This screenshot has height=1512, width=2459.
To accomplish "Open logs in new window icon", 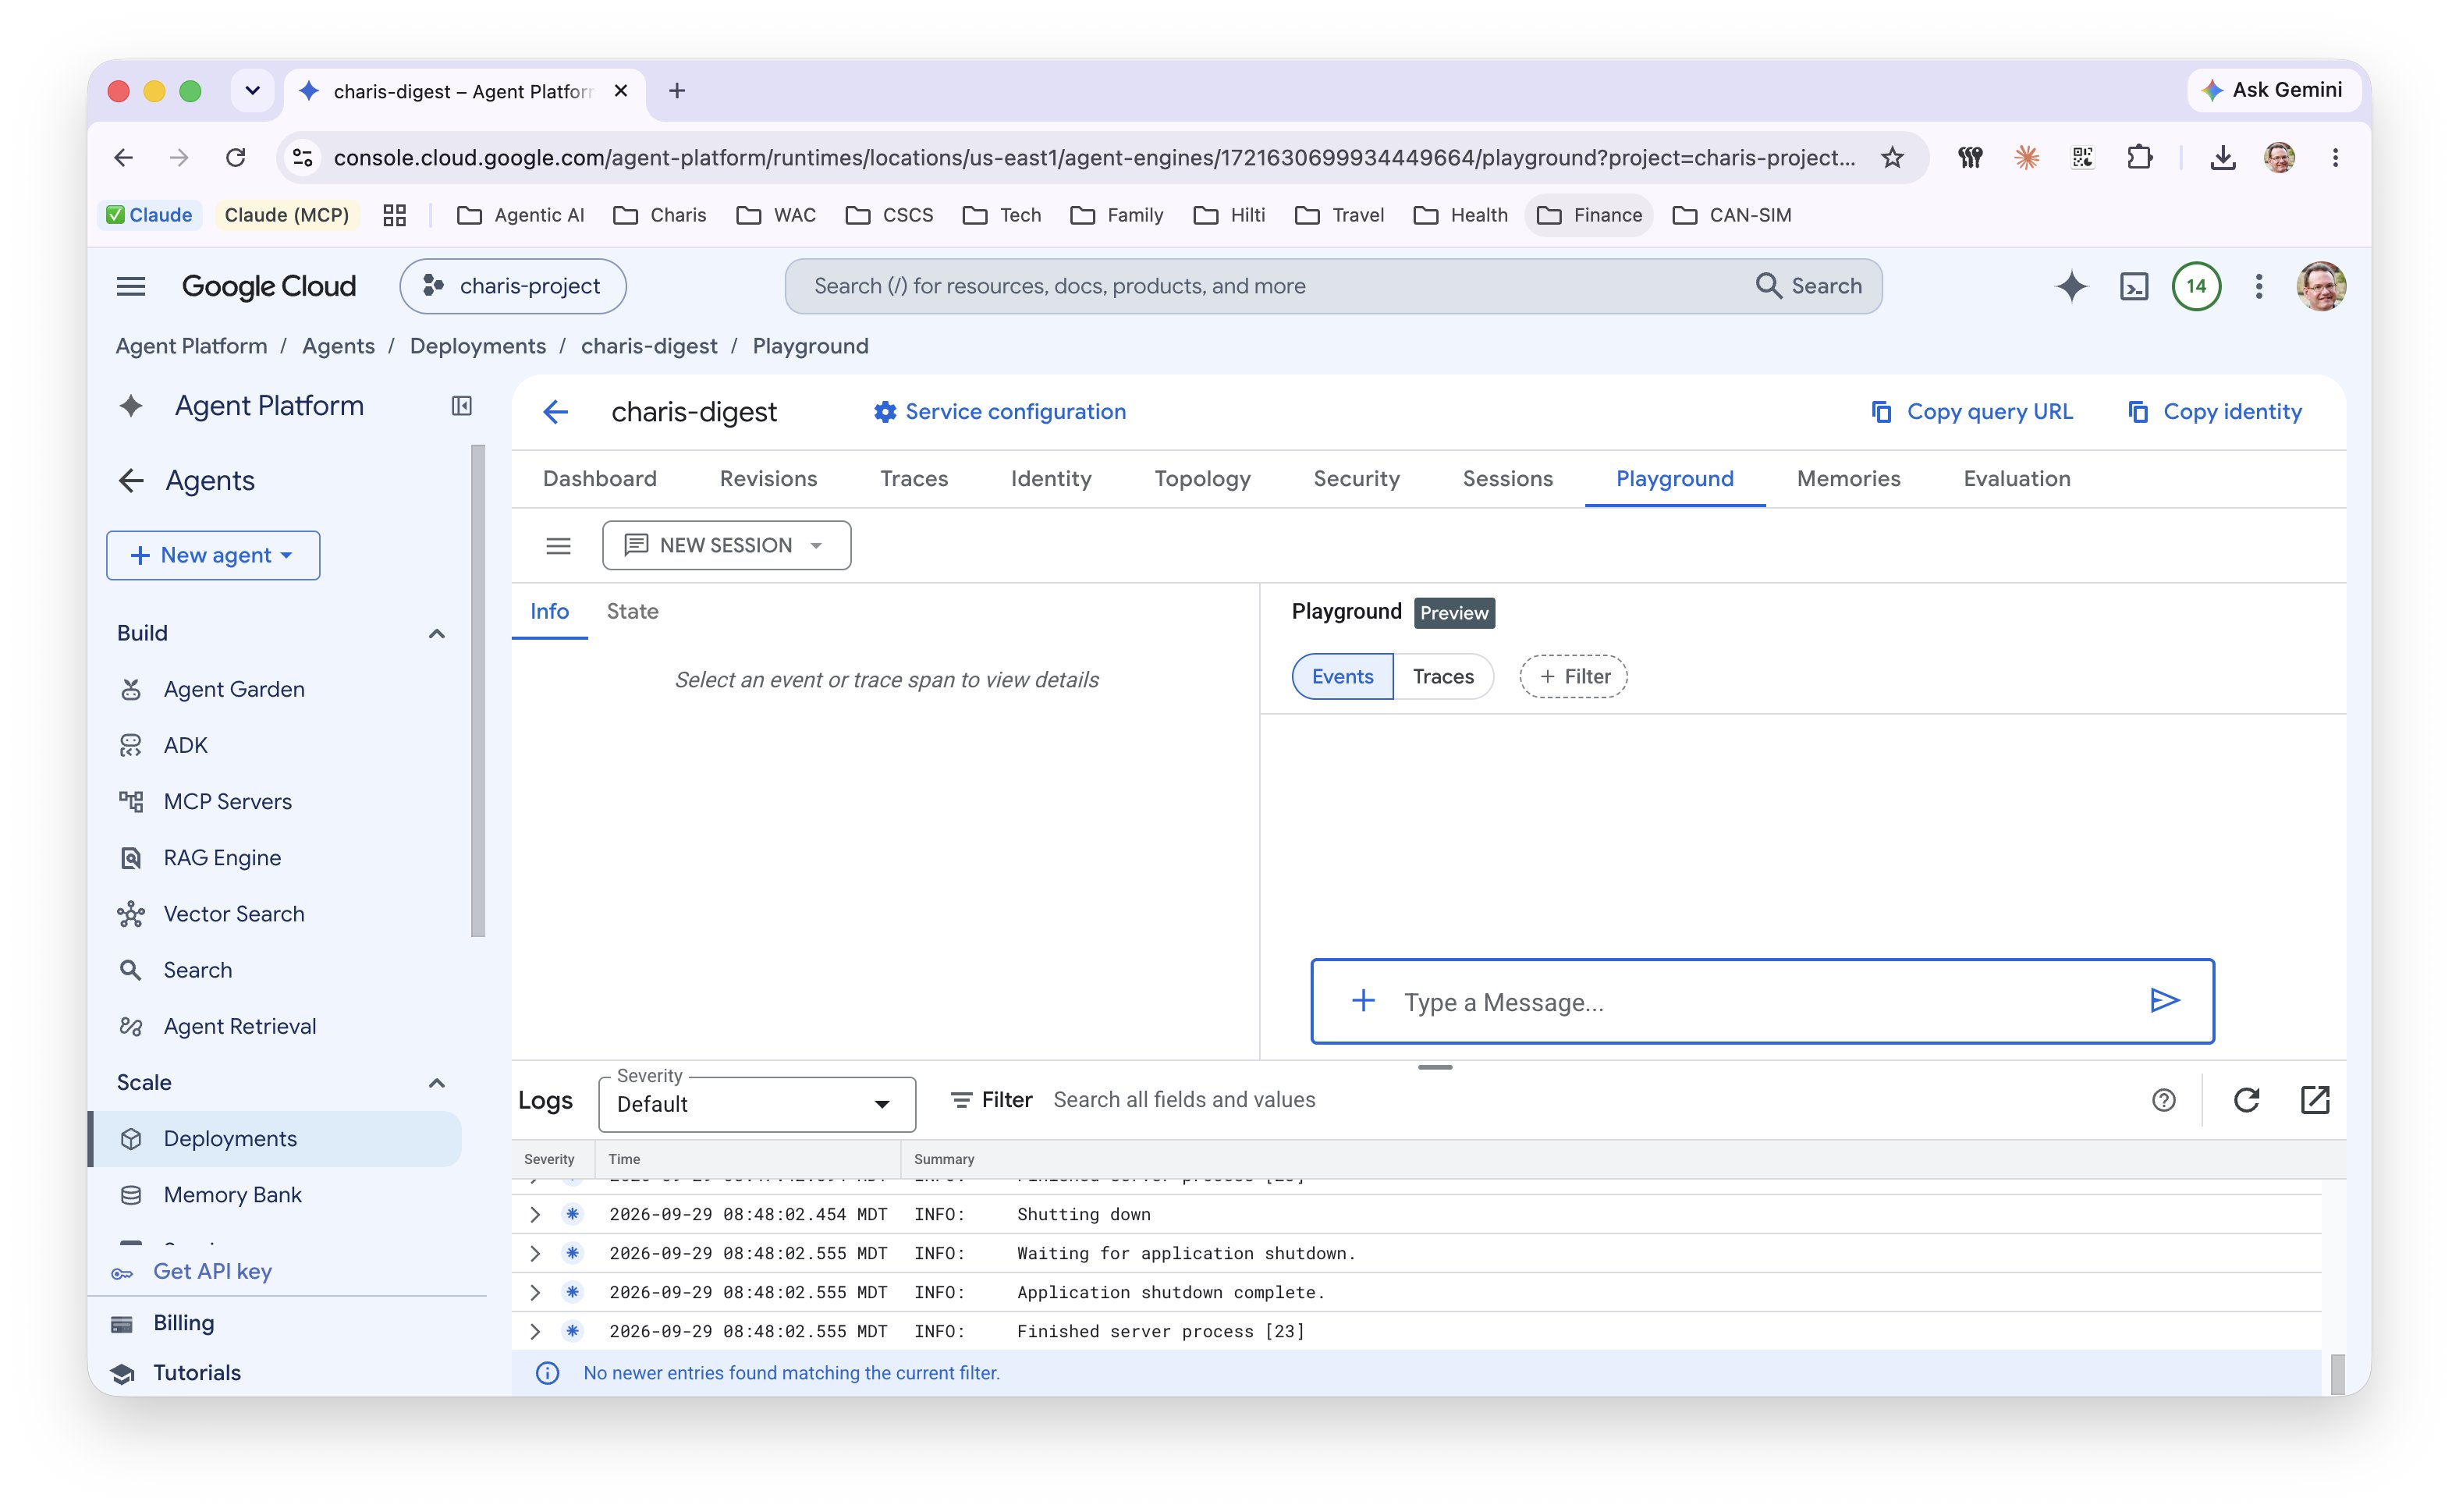I will click(x=2314, y=1100).
